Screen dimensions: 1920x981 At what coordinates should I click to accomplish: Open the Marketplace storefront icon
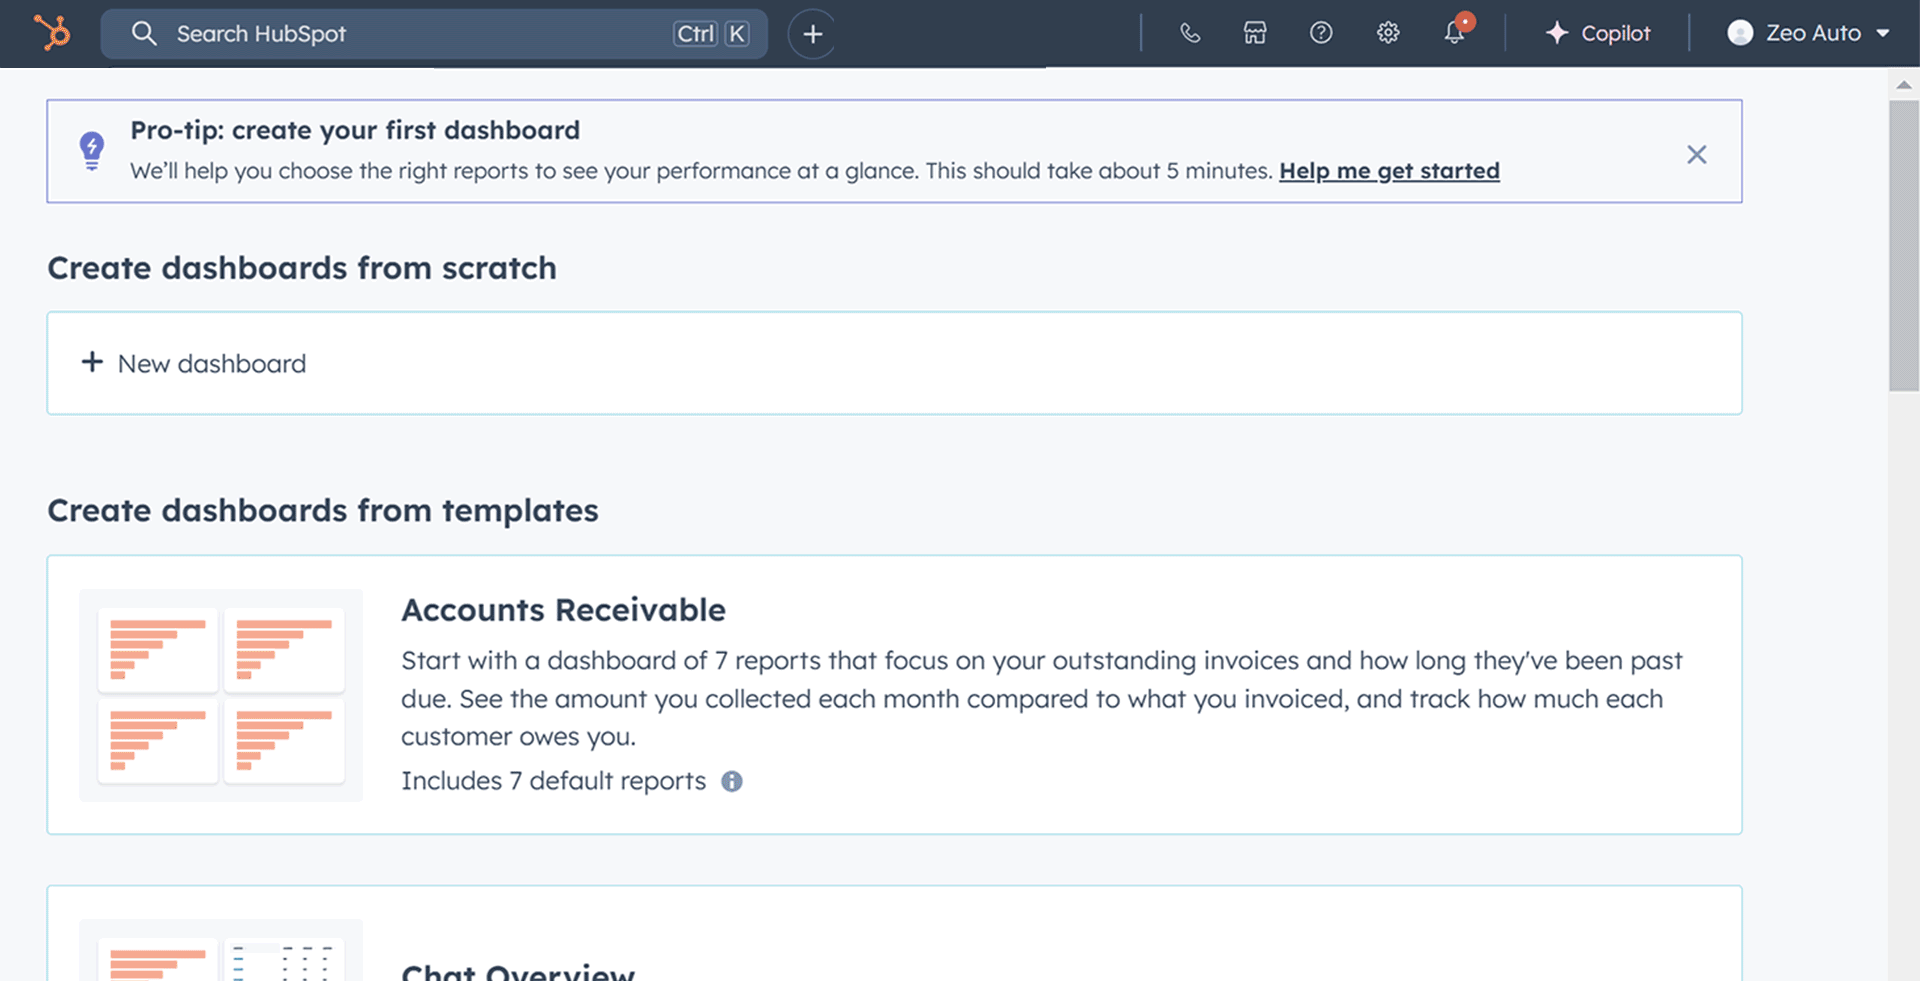tap(1255, 33)
